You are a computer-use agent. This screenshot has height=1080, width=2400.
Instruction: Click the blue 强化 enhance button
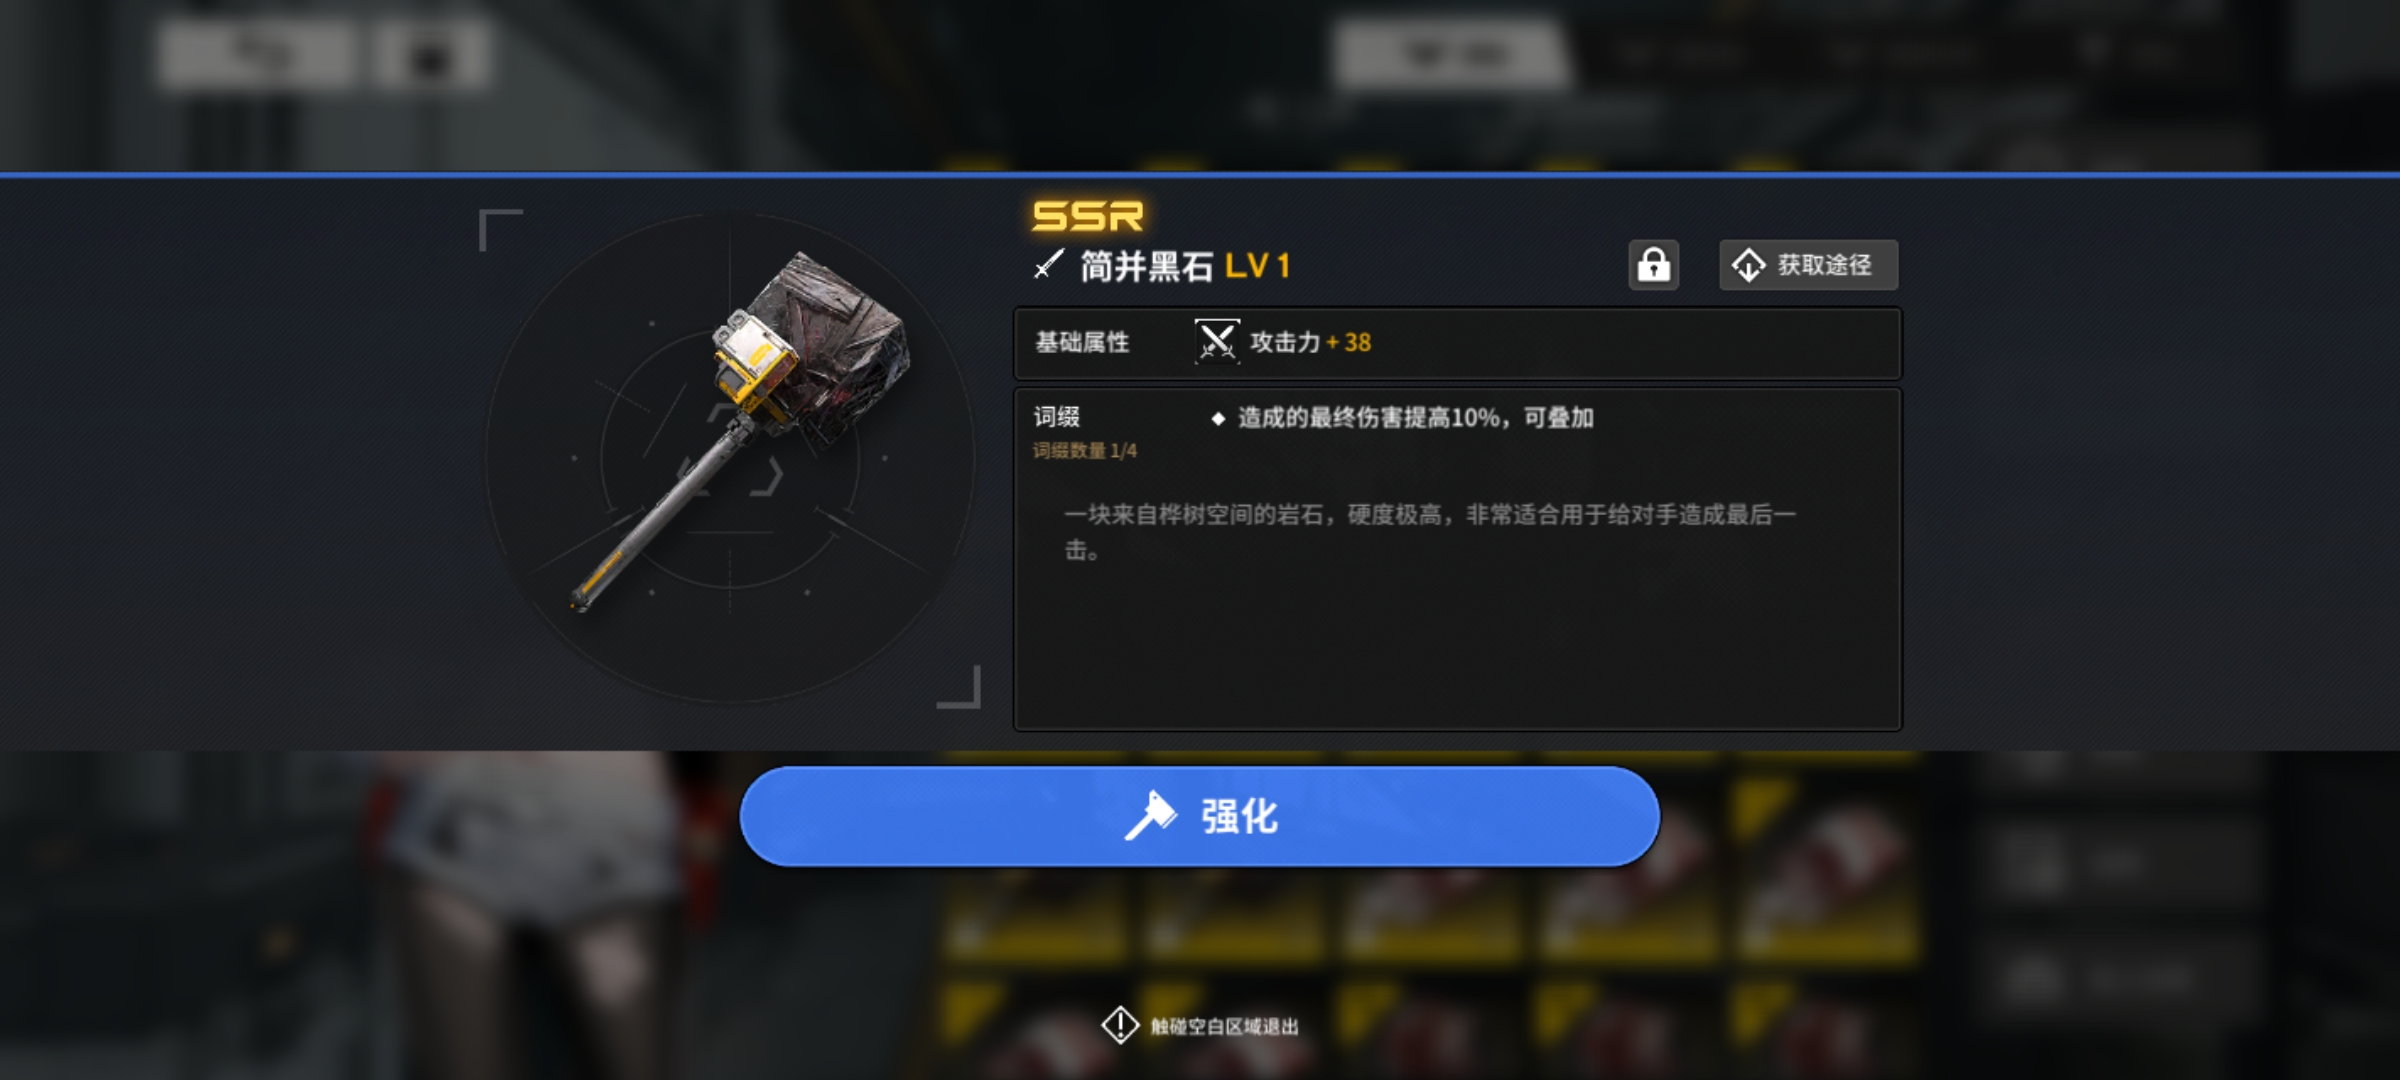tap(1200, 816)
